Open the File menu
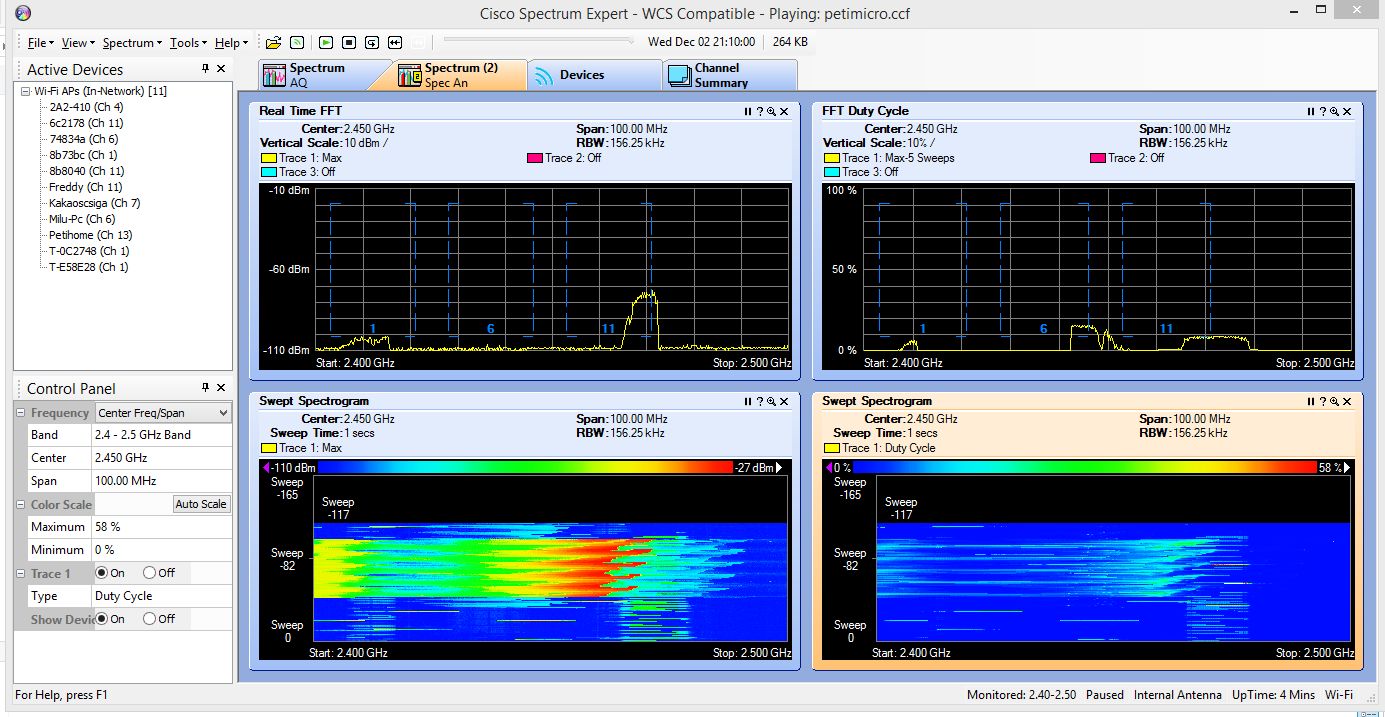Image resolution: width=1385 pixels, height=717 pixels. click(x=40, y=43)
